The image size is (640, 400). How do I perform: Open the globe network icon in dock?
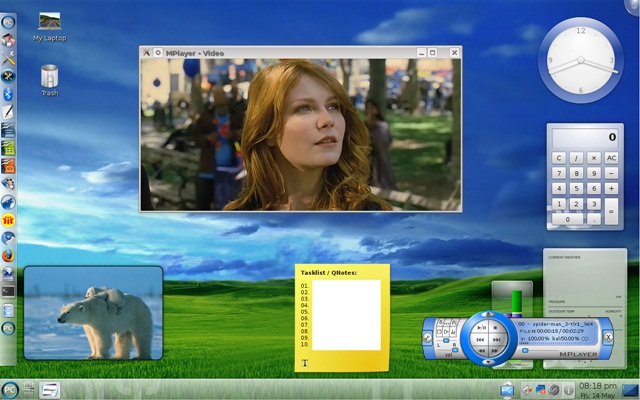[8, 274]
